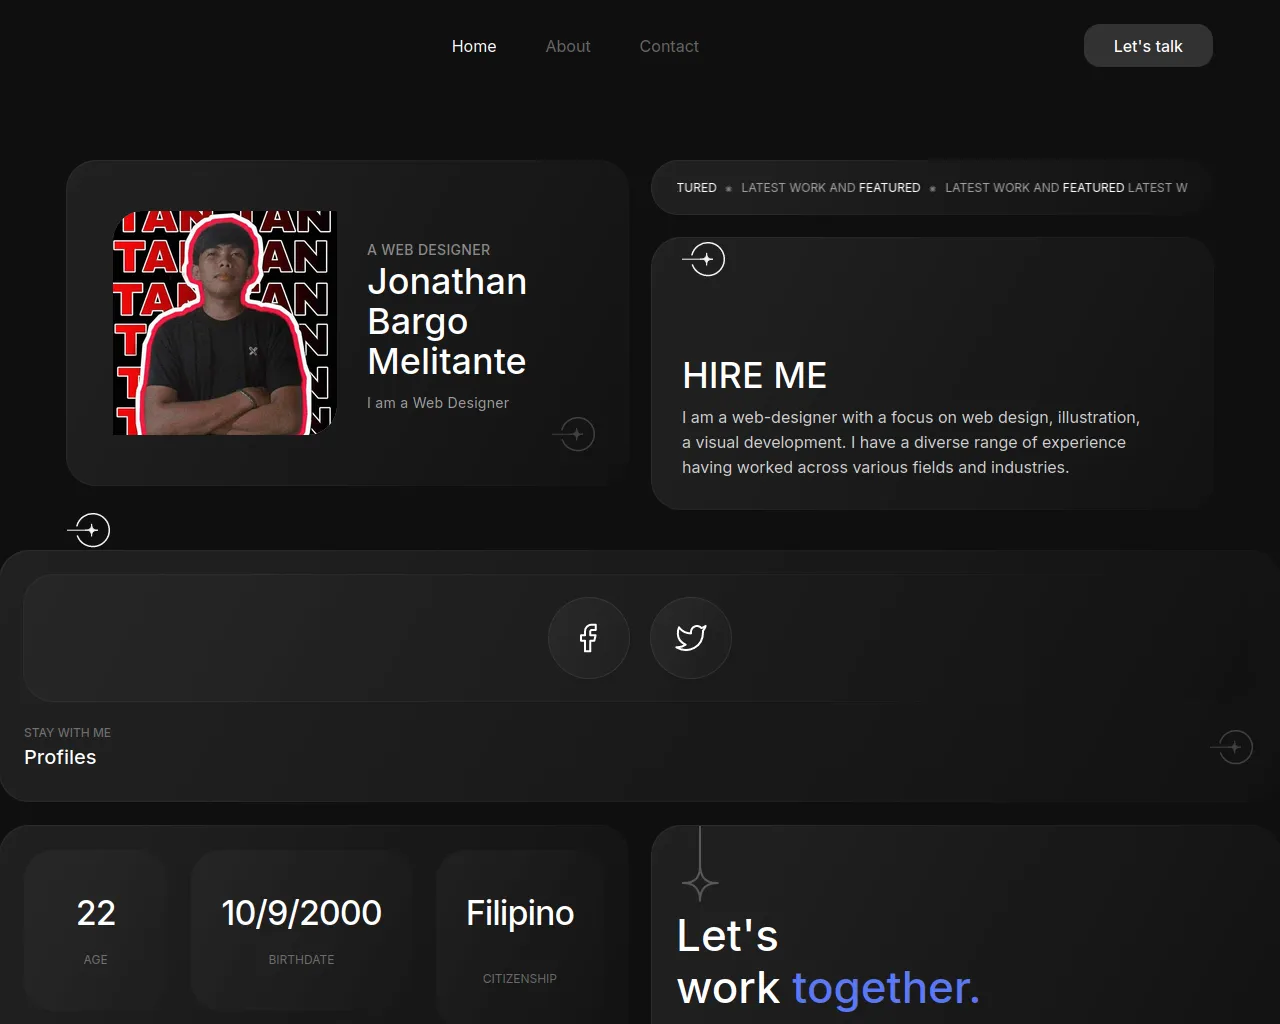Viewport: 1280px width, 1024px height.
Task: Select the Age card showing 22
Action: click(x=95, y=928)
